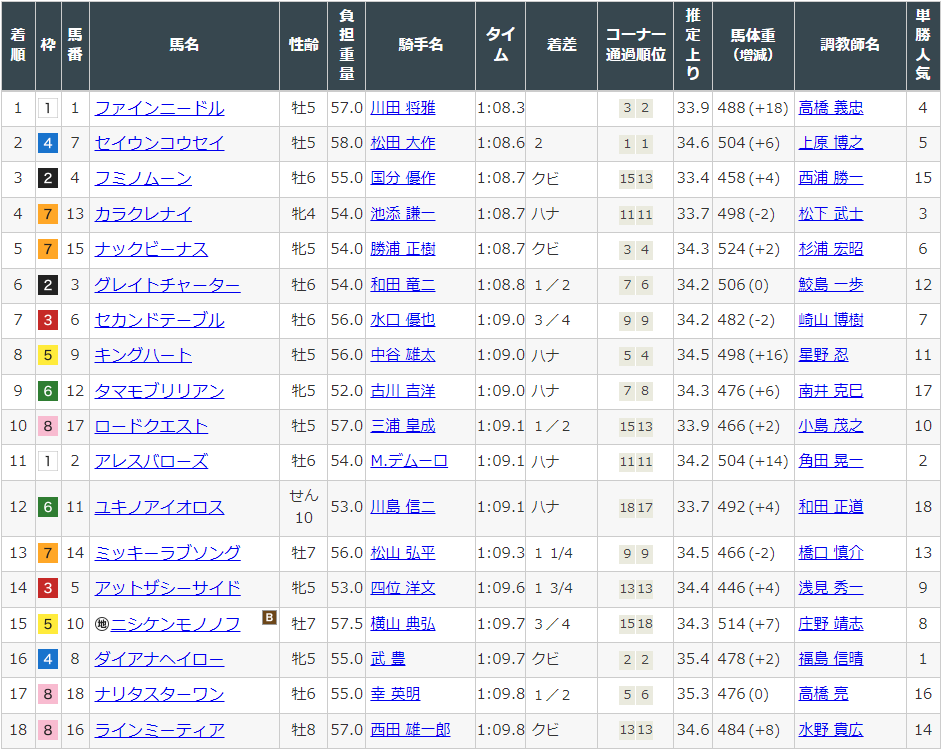Viewport: 943px width, 750px height.
Task: Open jockey link 川田 将雅
Action: (403, 108)
